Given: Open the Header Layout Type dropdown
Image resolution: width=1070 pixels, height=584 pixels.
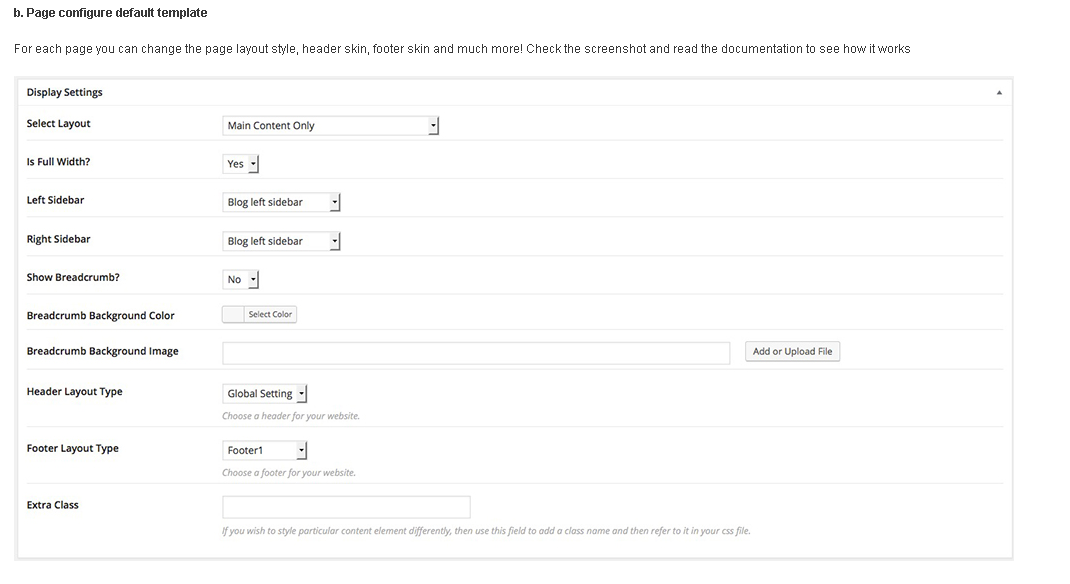Looking at the screenshot, I should (x=265, y=394).
